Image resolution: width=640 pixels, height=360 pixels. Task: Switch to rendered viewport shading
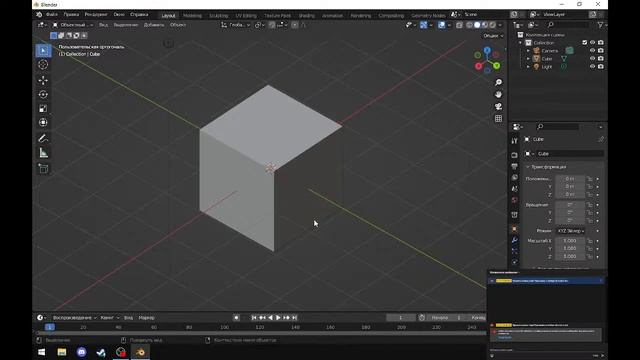(493, 25)
